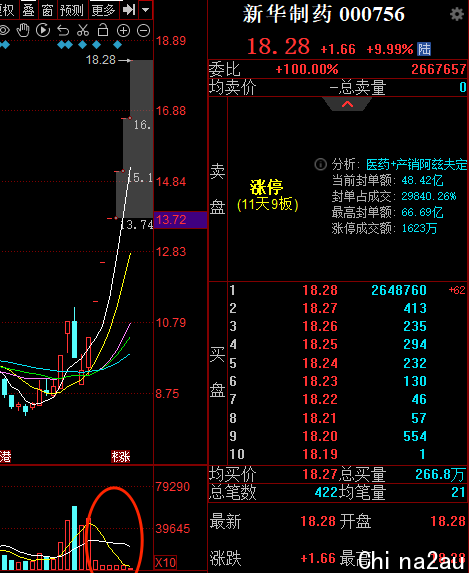
Task: Click the purple 13.72 price marker
Action: tap(181, 220)
